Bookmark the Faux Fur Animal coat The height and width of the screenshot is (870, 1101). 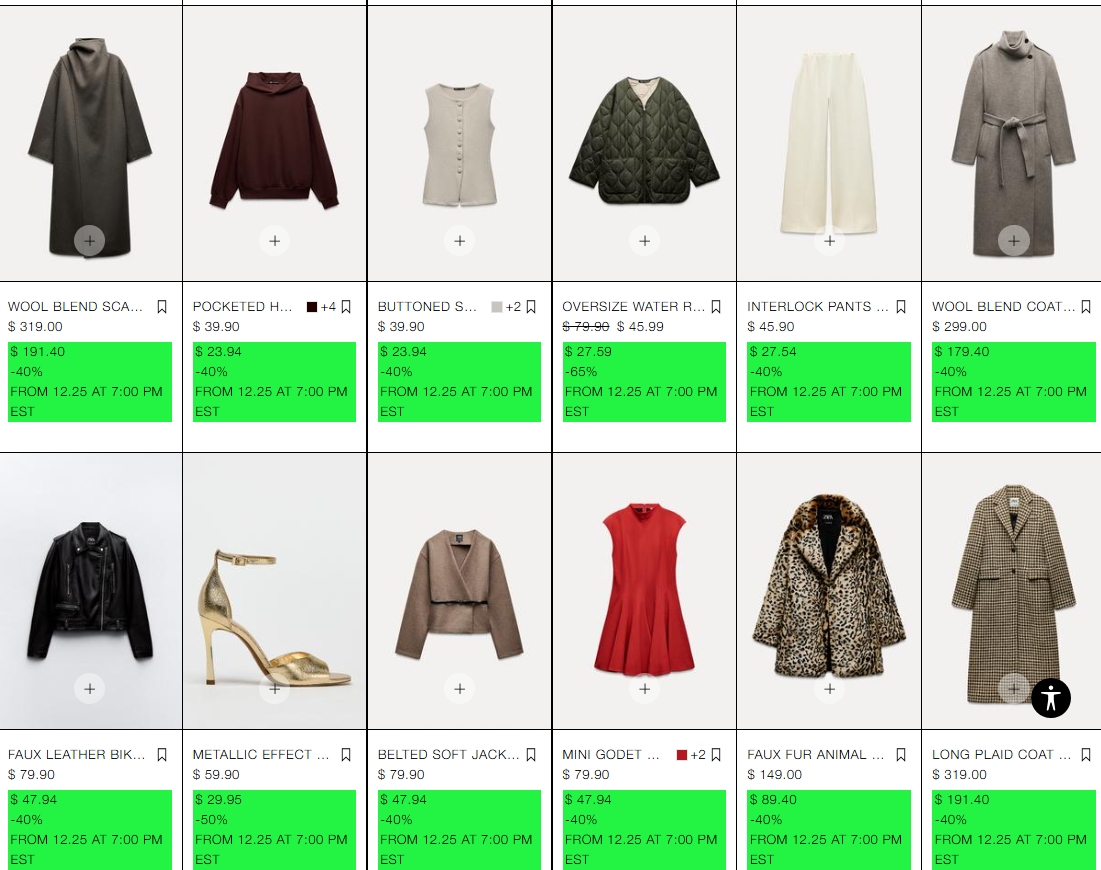click(x=901, y=755)
